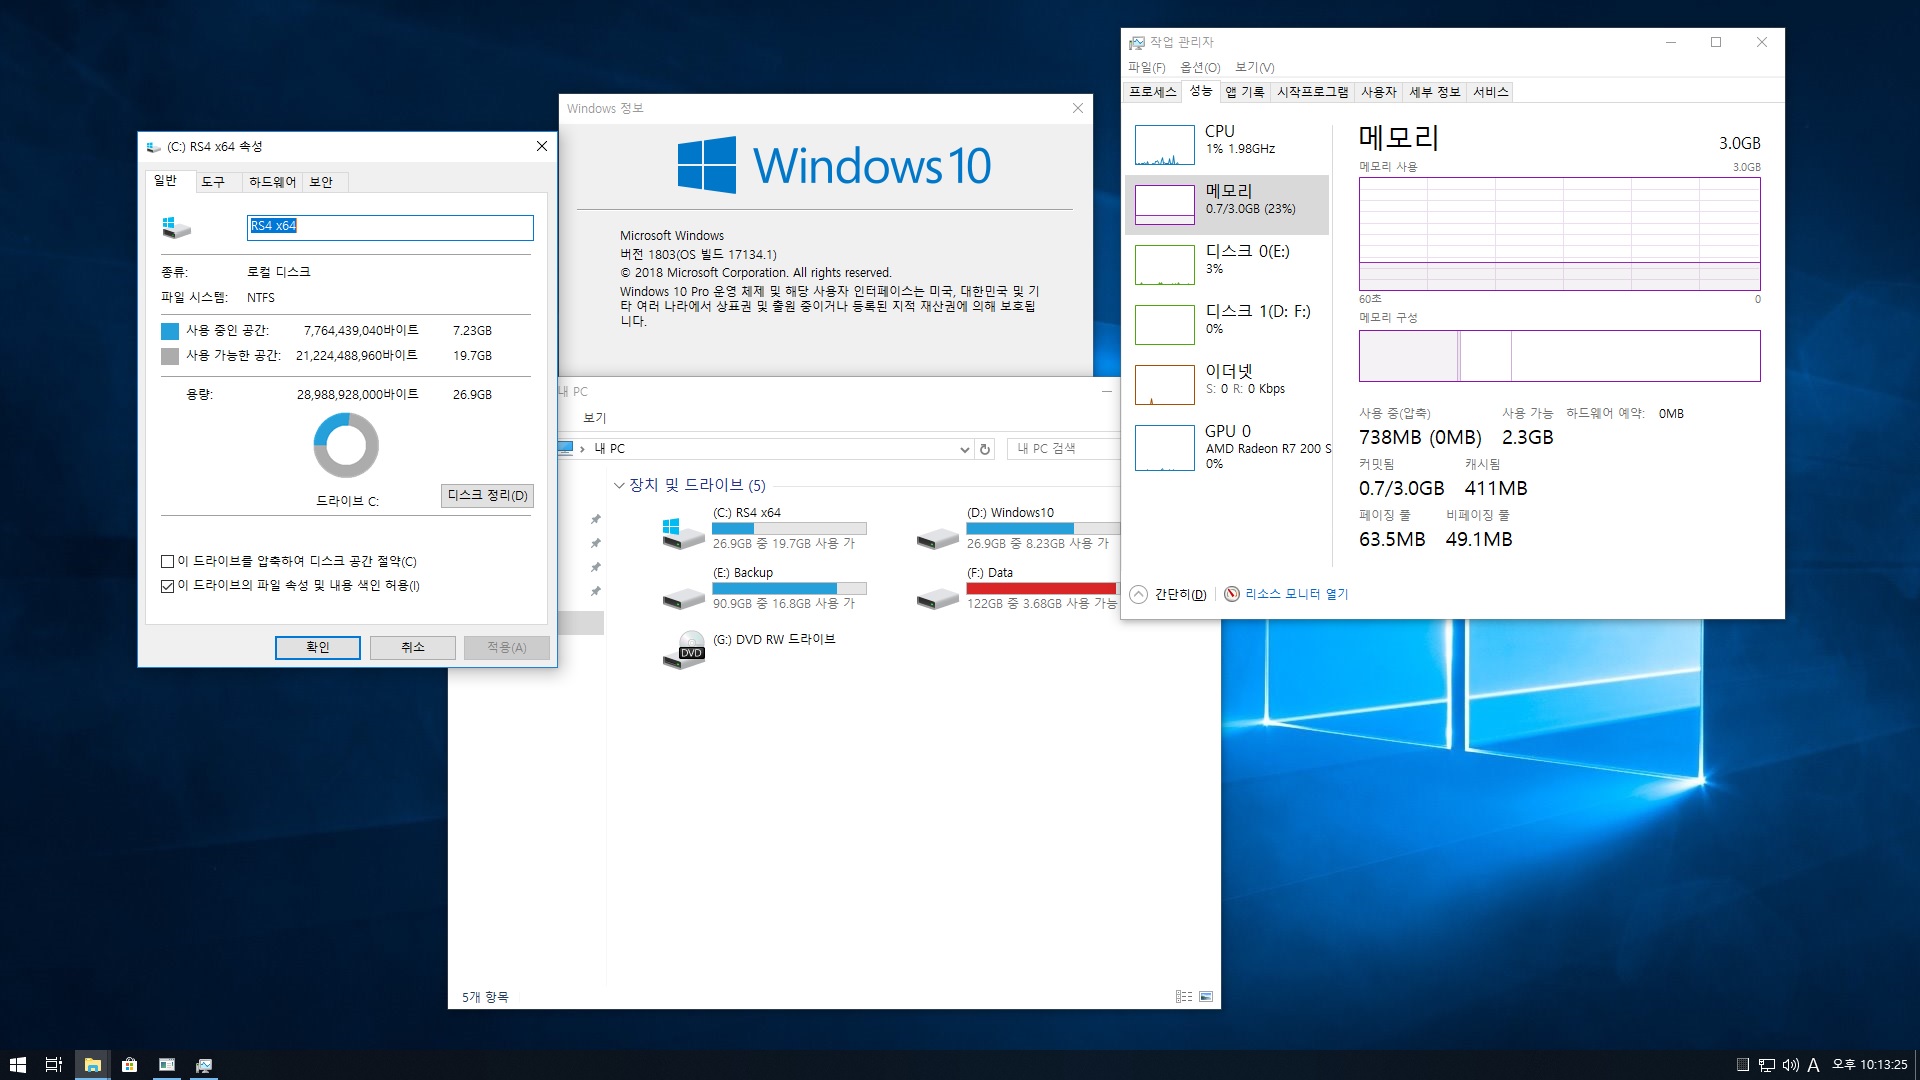Open the File menu in Task Manager
This screenshot has width=1920, height=1080.
1146,67
